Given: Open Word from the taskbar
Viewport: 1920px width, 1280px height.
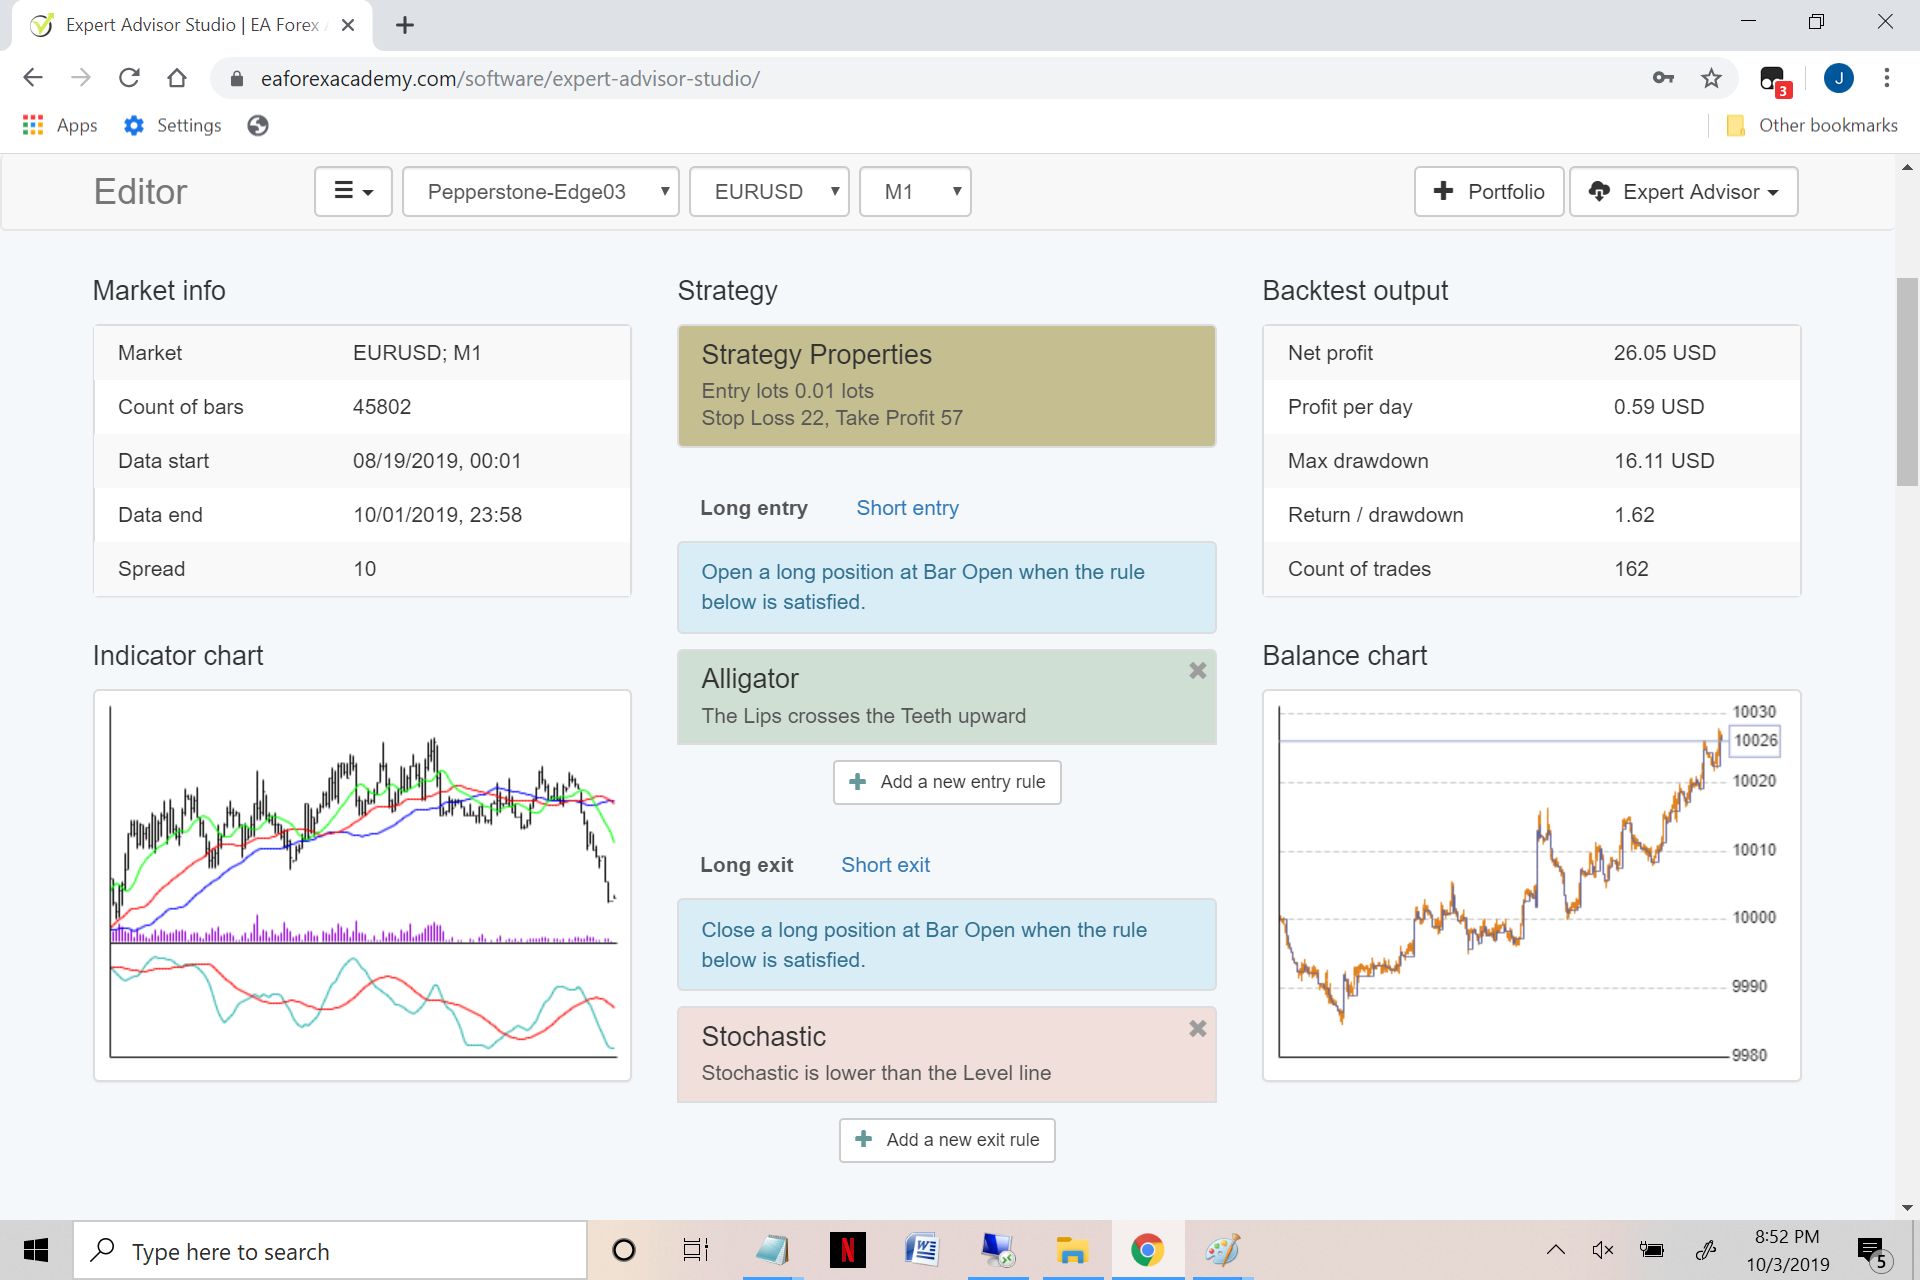Looking at the screenshot, I should pyautogui.click(x=922, y=1250).
